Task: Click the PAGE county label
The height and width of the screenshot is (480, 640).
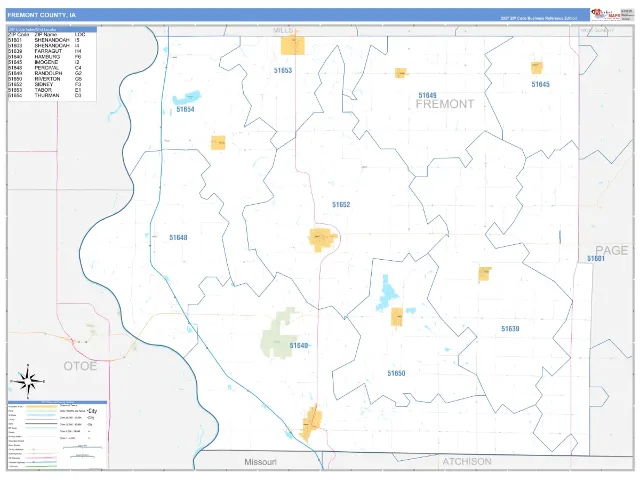Action: [x=611, y=250]
